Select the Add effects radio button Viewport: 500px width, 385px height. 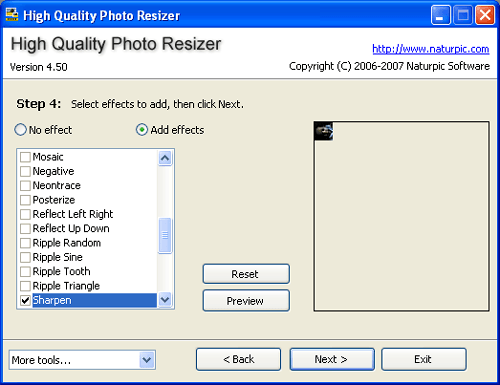pos(142,130)
